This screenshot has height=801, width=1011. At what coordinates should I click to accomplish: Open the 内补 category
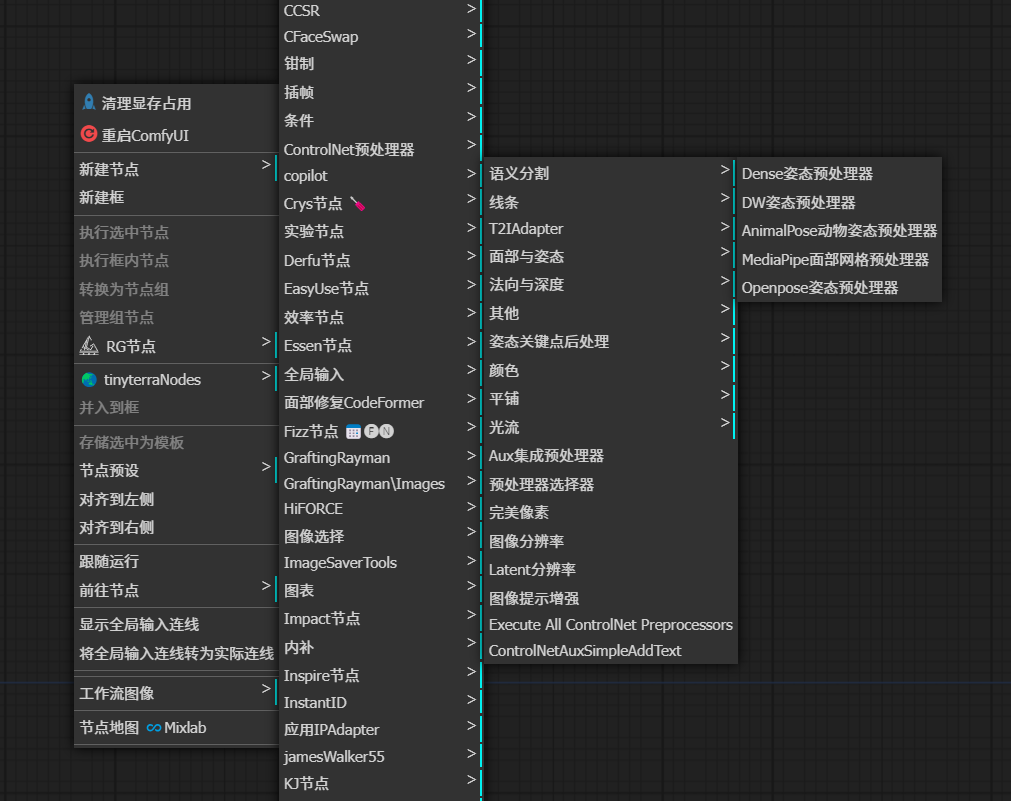(380, 647)
